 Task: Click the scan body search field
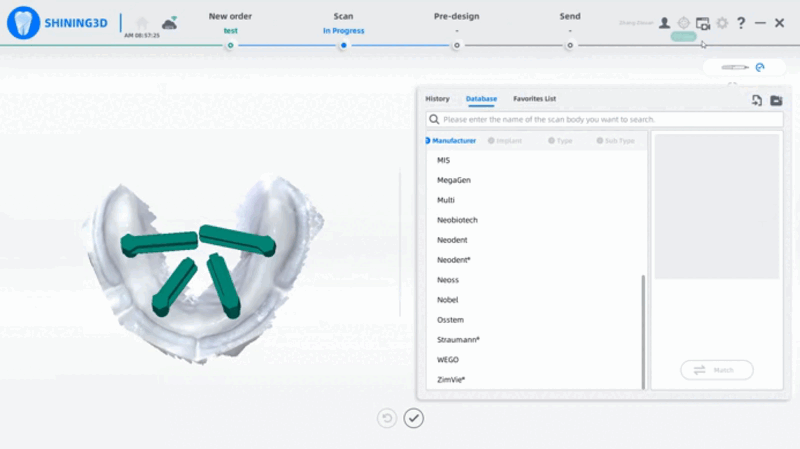pyautogui.click(x=605, y=119)
